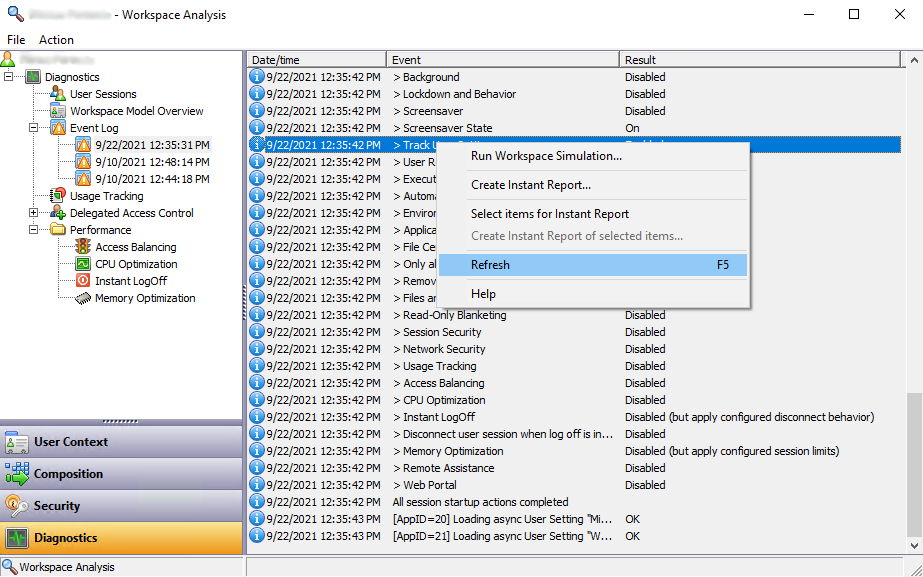This screenshot has width=923, height=577.
Task: Open the Security section
Action: point(57,506)
